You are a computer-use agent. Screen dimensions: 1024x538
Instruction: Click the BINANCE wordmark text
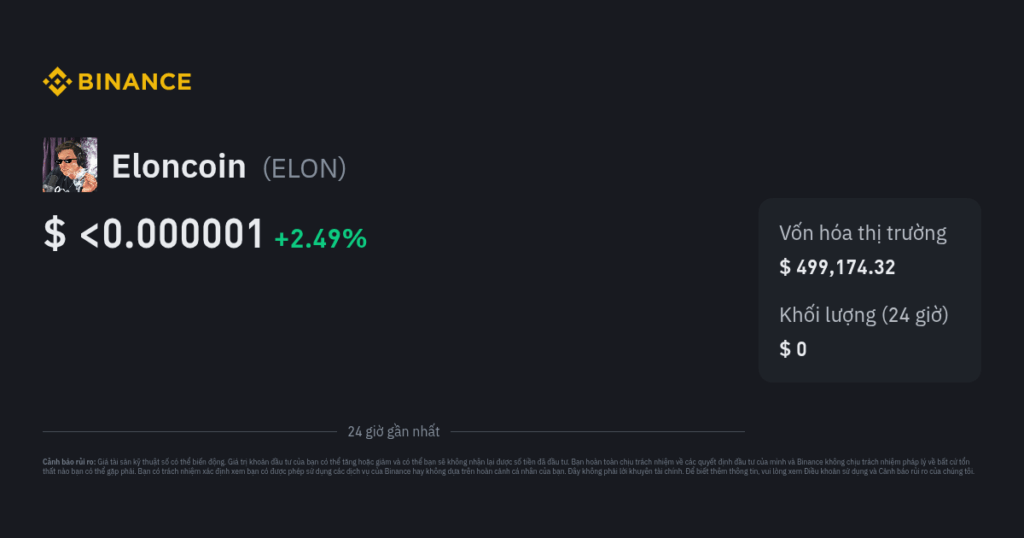pos(134,82)
